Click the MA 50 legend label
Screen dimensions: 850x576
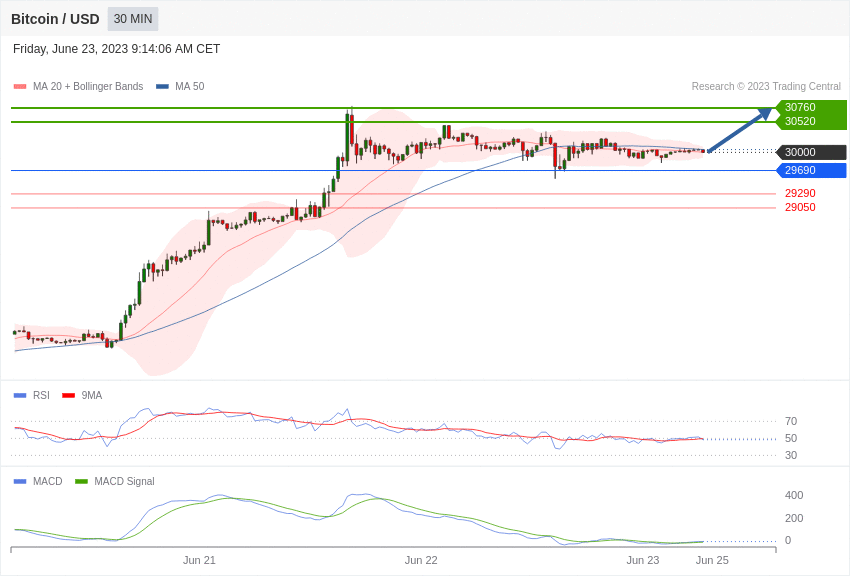click(x=190, y=86)
